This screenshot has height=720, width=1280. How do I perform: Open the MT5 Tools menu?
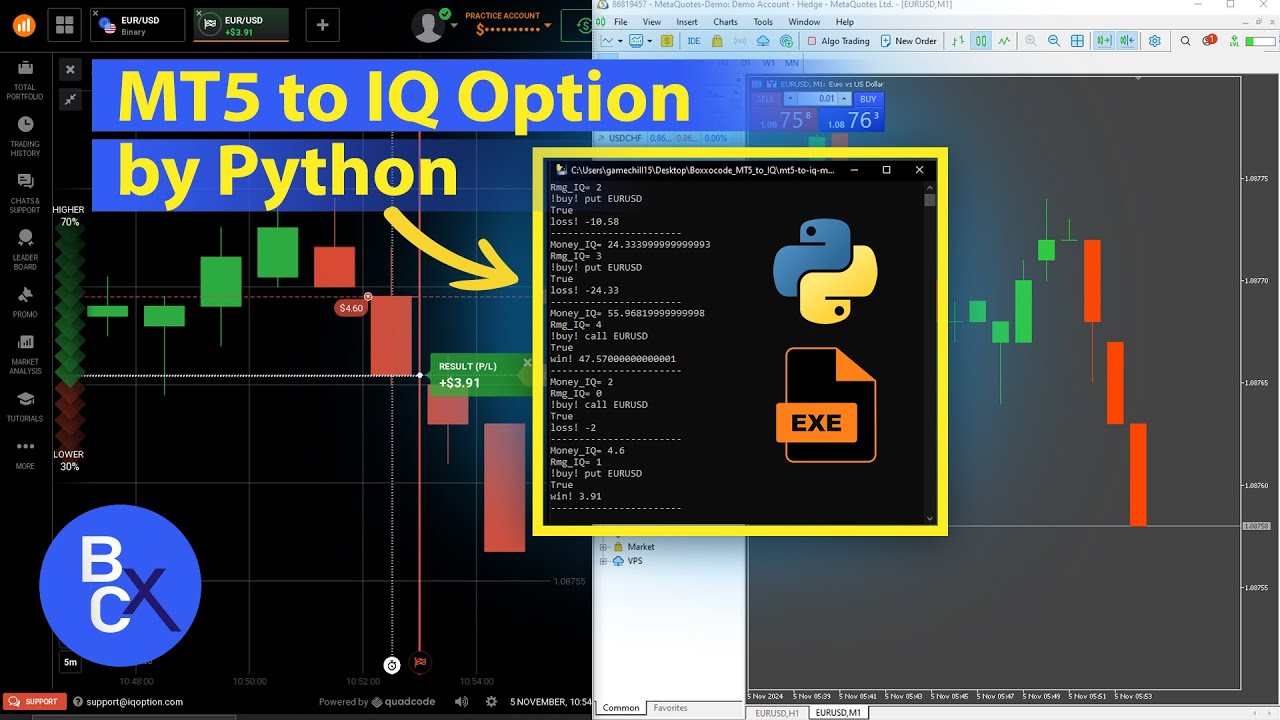tap(763, 22)
